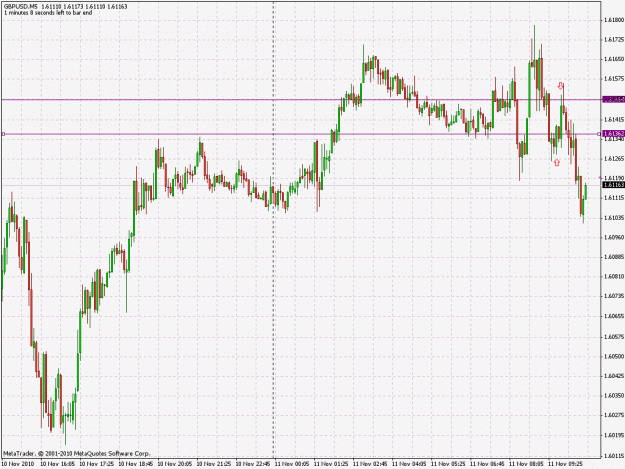The image size is (625, 469).
Task: Click the black 1.61163 current price tag
Action: (613, 185)
